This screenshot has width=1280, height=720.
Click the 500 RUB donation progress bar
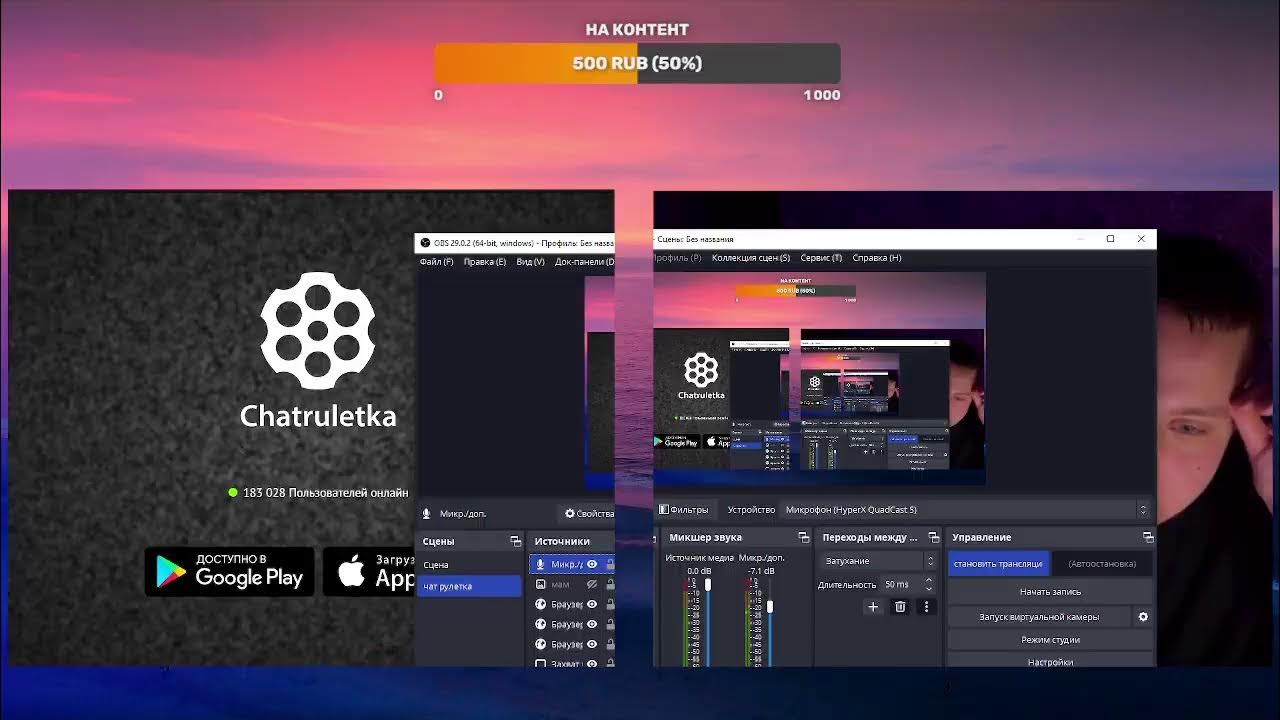tap(638, 63)
